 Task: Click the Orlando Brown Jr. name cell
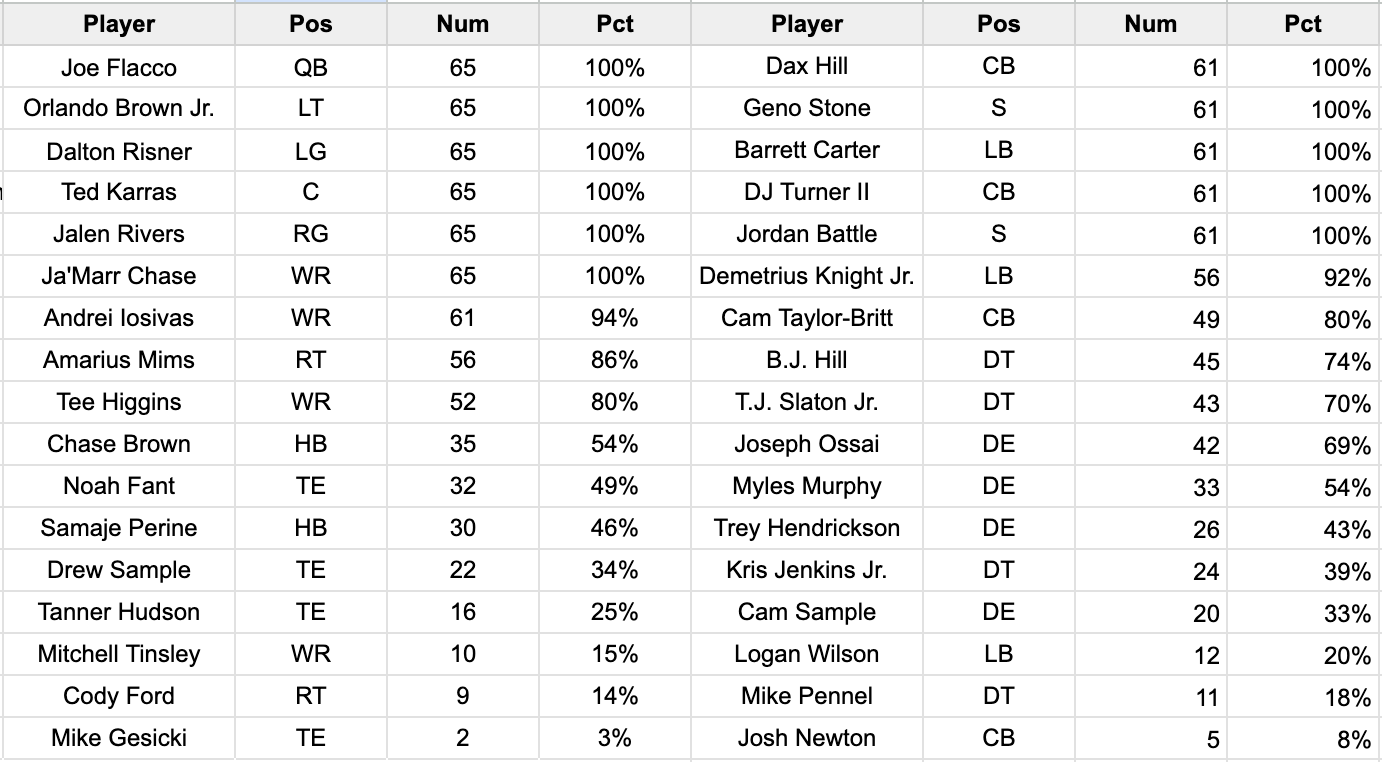[x=118, y=108]
